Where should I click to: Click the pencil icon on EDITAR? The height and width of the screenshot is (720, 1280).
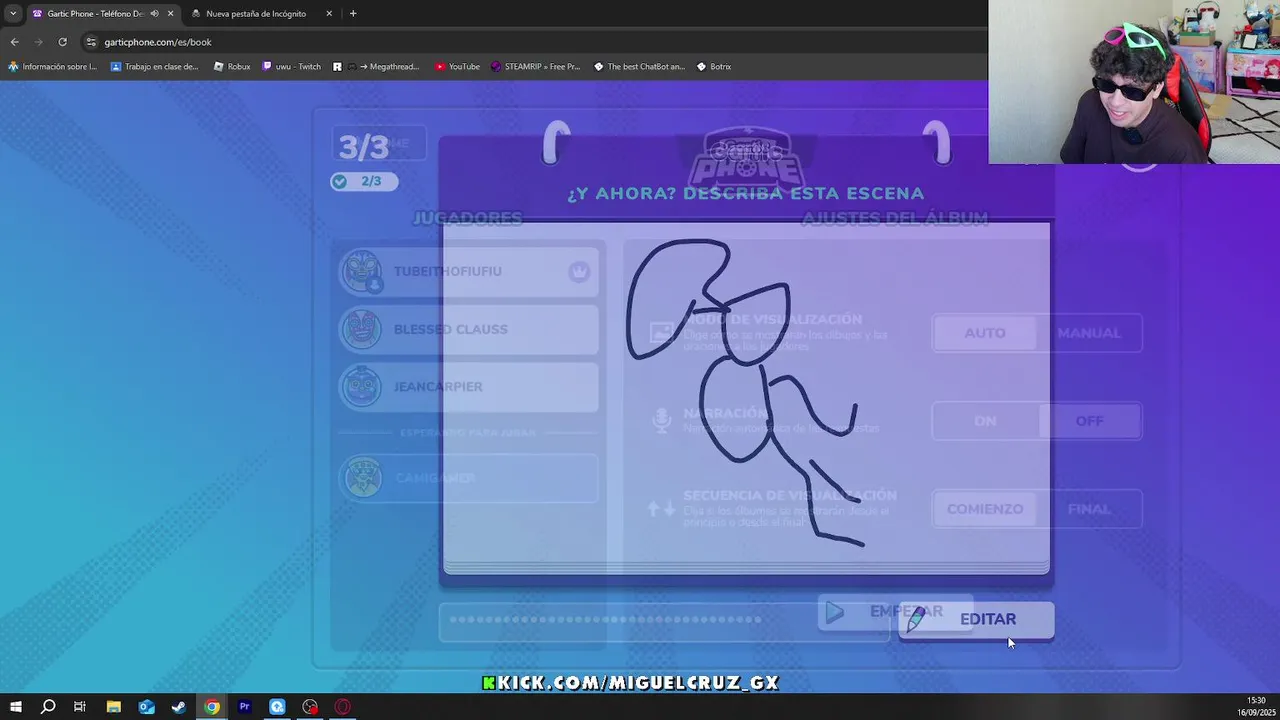point(915,620)
